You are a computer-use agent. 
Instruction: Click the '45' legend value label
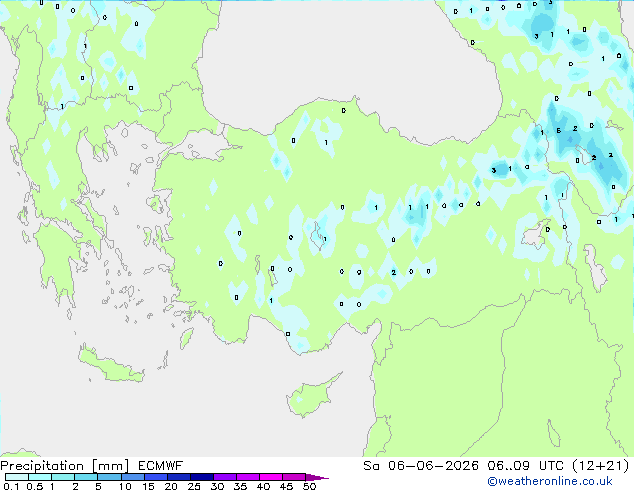pos(286,486)
